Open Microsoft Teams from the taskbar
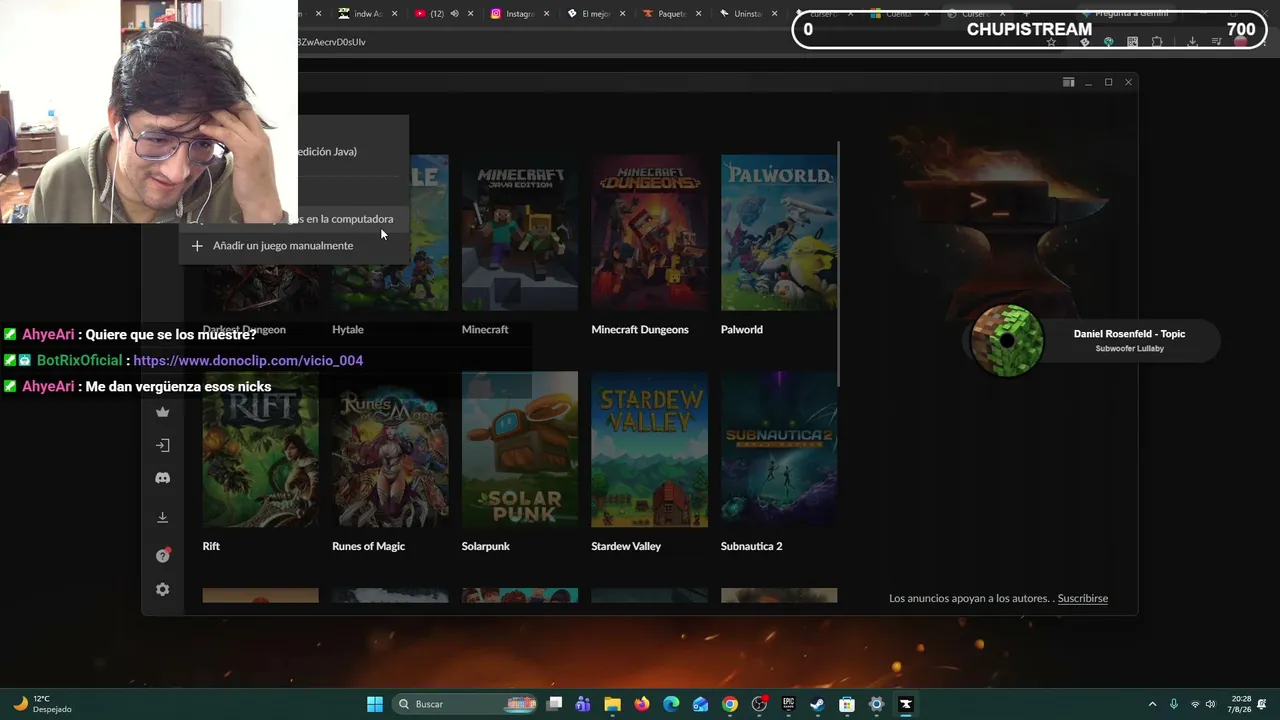 click(583, 704)
